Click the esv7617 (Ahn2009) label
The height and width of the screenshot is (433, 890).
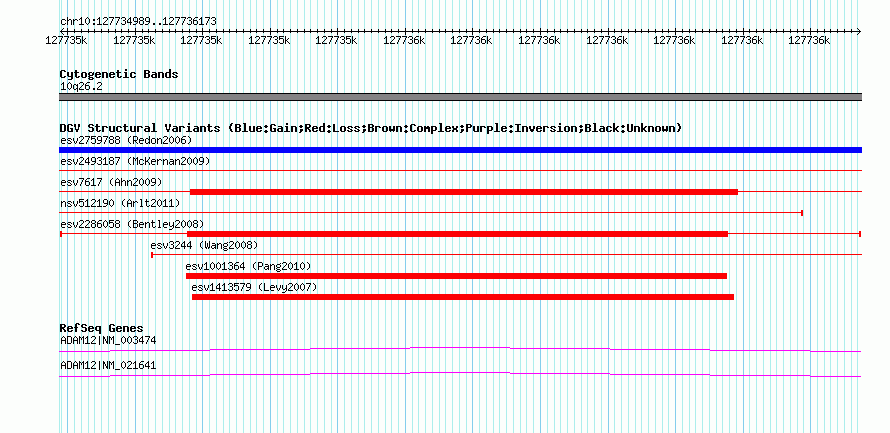pos(111,182)
